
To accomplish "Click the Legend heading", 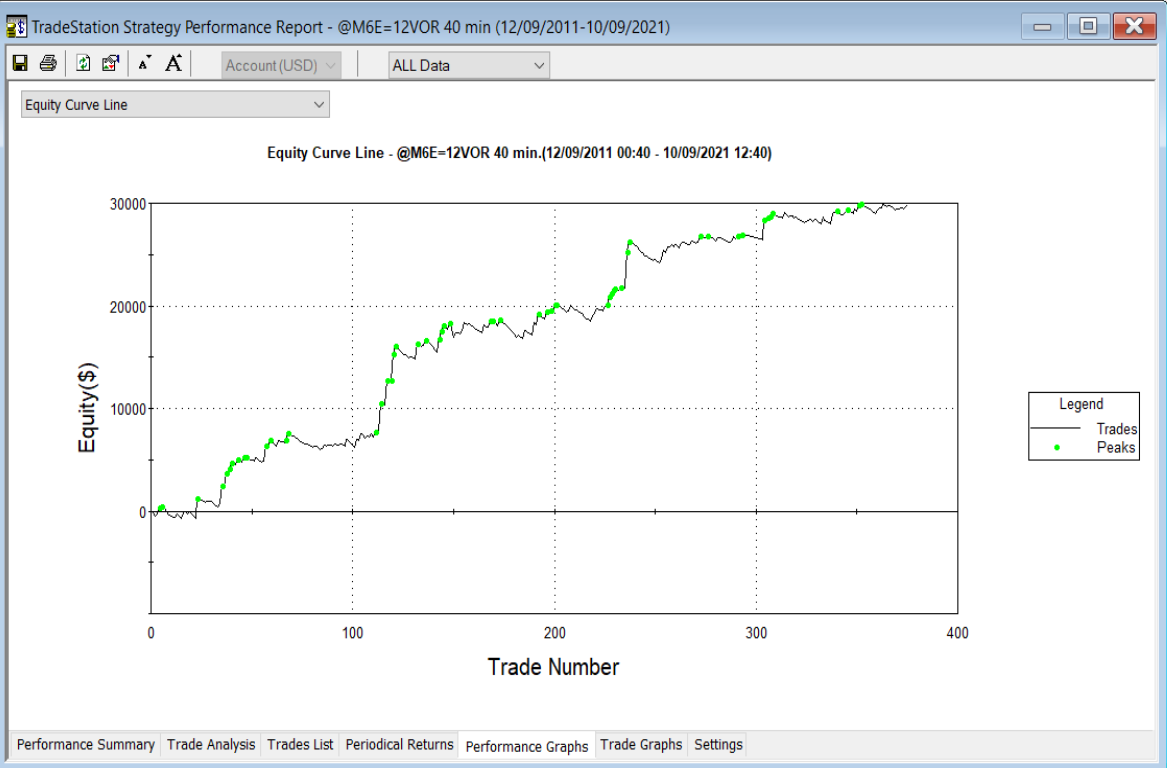I will click(x=1081, y=404).
